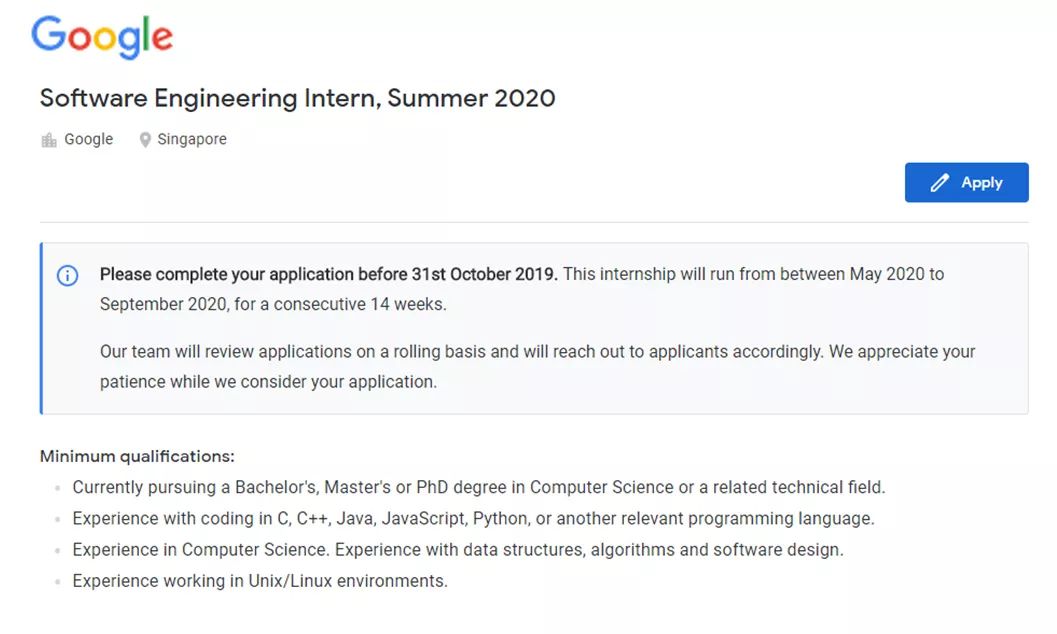
Task: Click the blue info circle icon
Action: 67,275
